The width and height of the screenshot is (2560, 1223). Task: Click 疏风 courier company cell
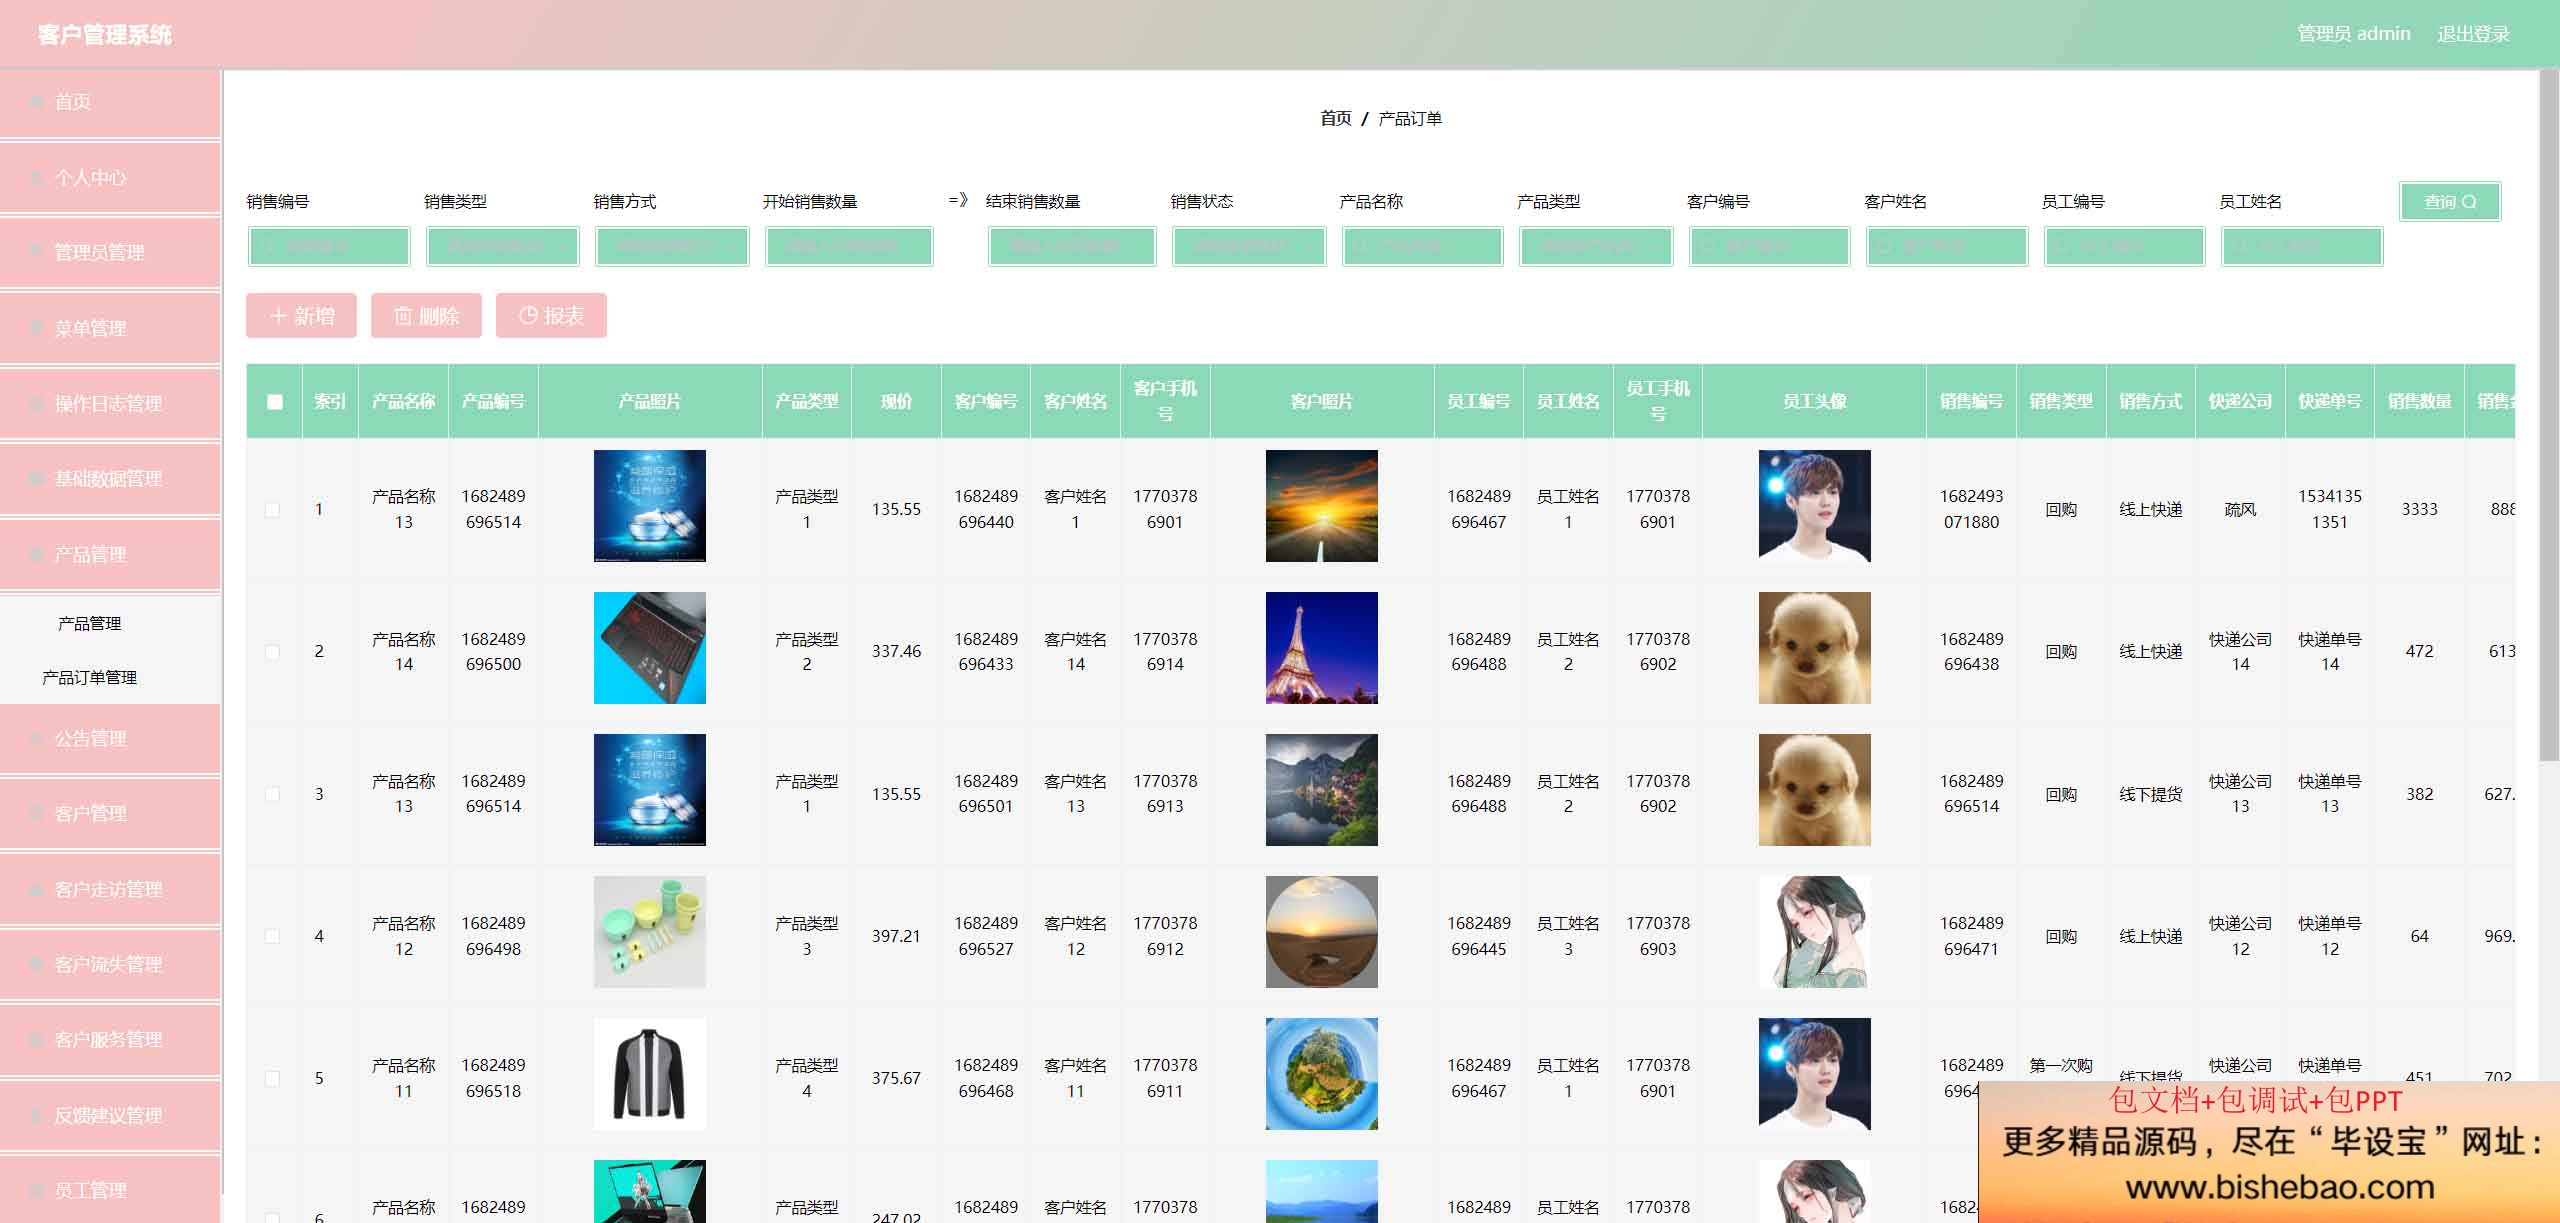2240,509
